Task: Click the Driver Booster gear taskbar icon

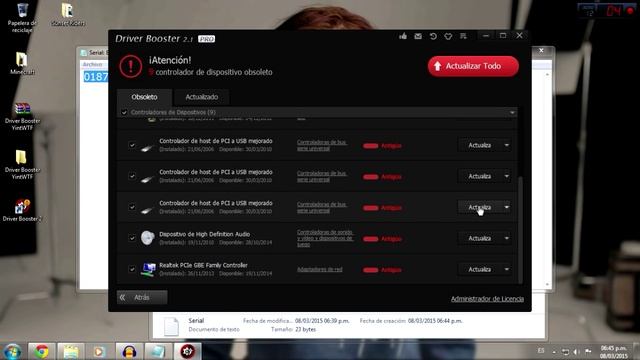Action: (x=187, y=351)
